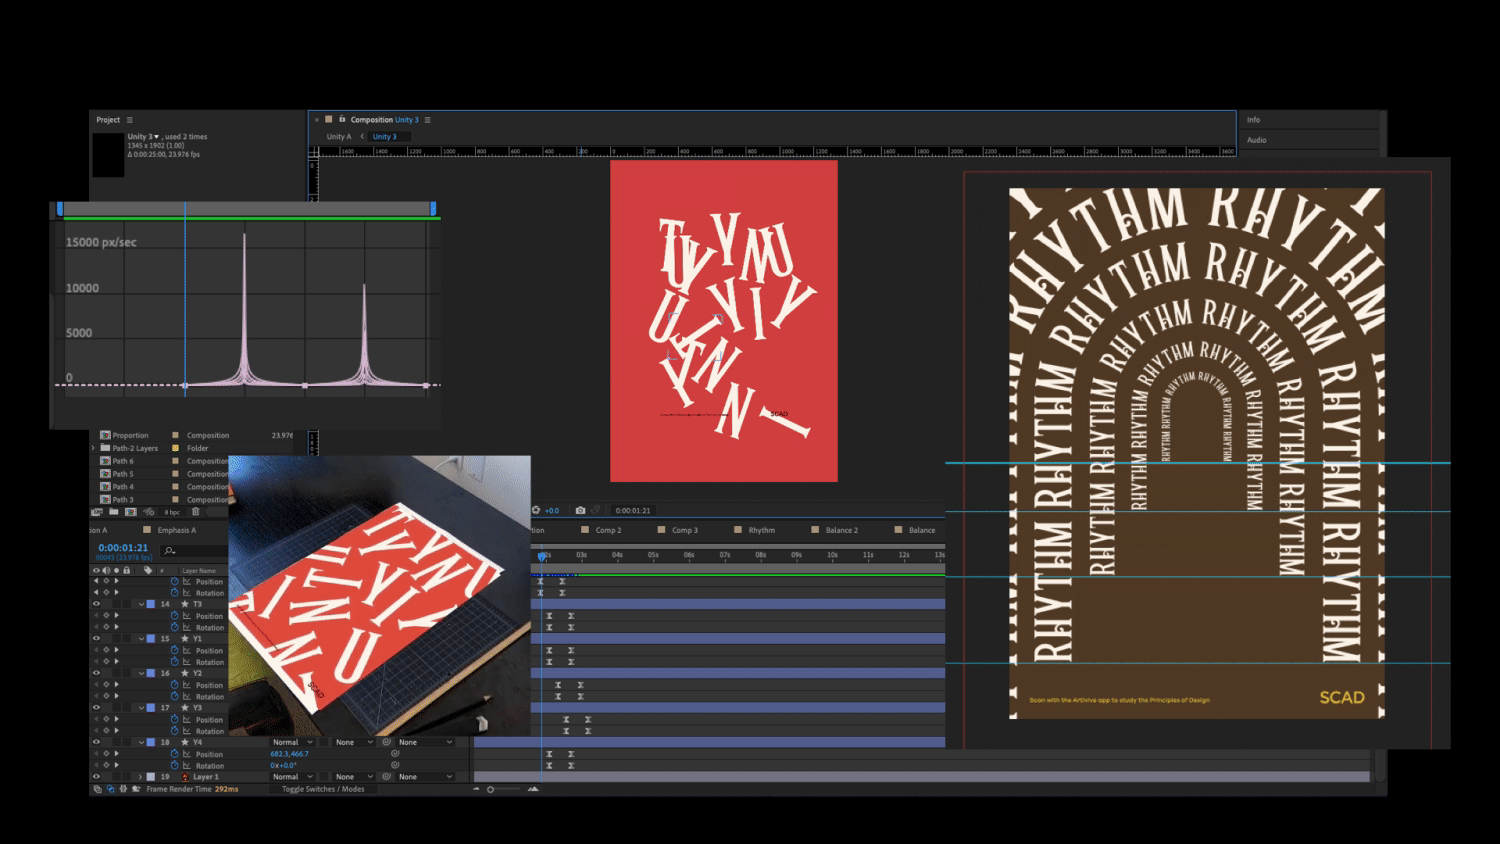Hide layer 15 Y1 with eye icon
The image size is (1500, 844).
coord(97,639)
